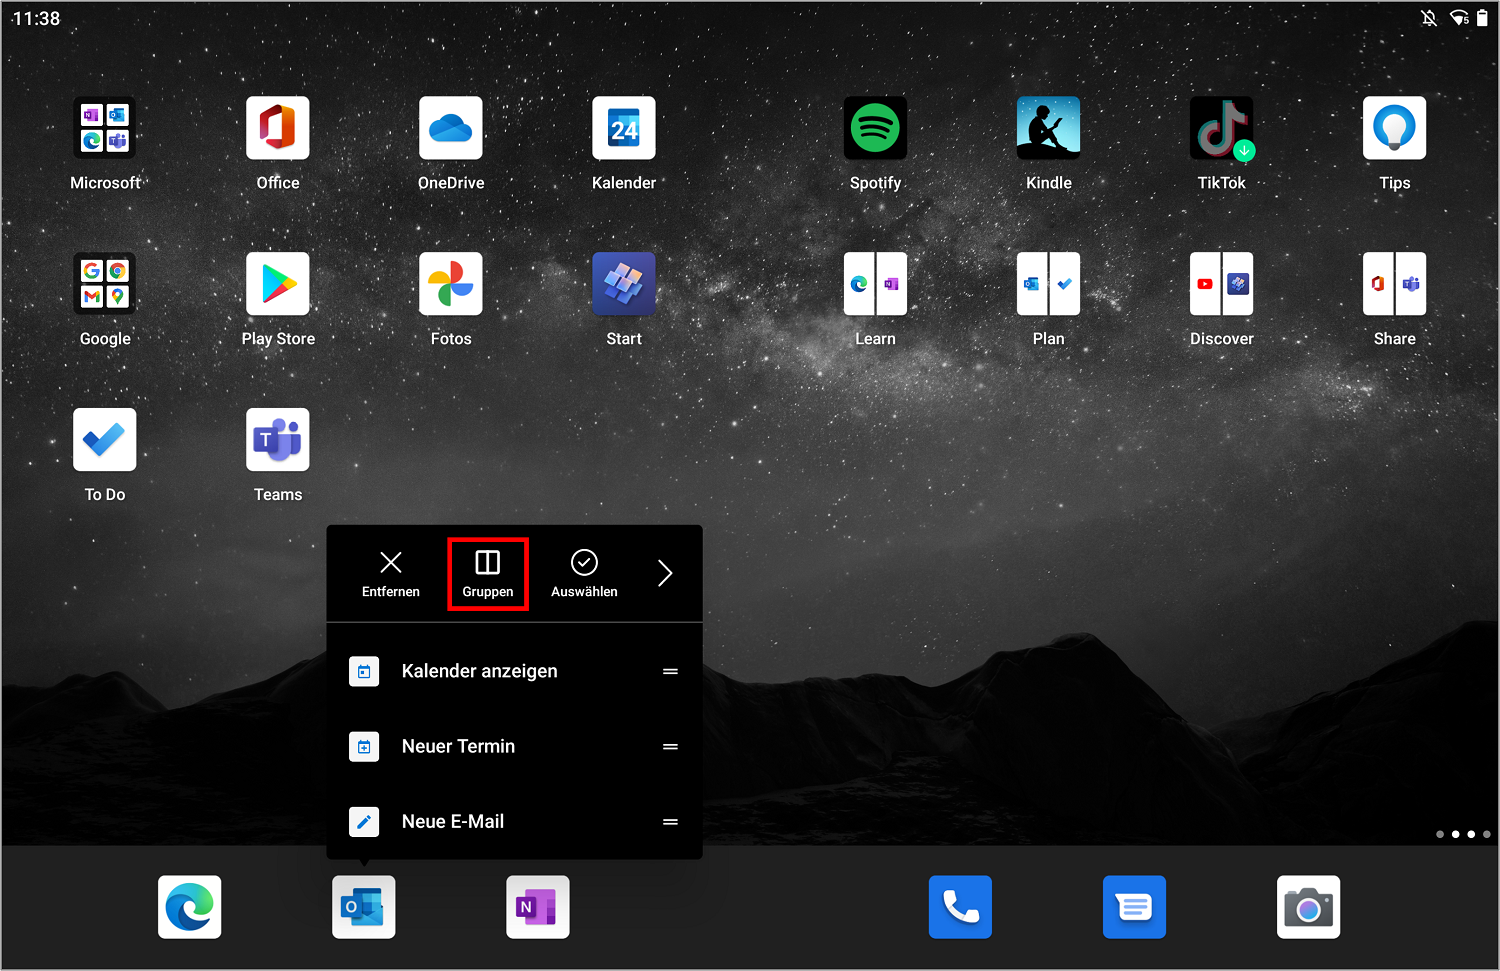This screenshot has height=971, width=1500.
Task: Open the Share app group
Action: pyautogui.click(x=1394, y=284)
